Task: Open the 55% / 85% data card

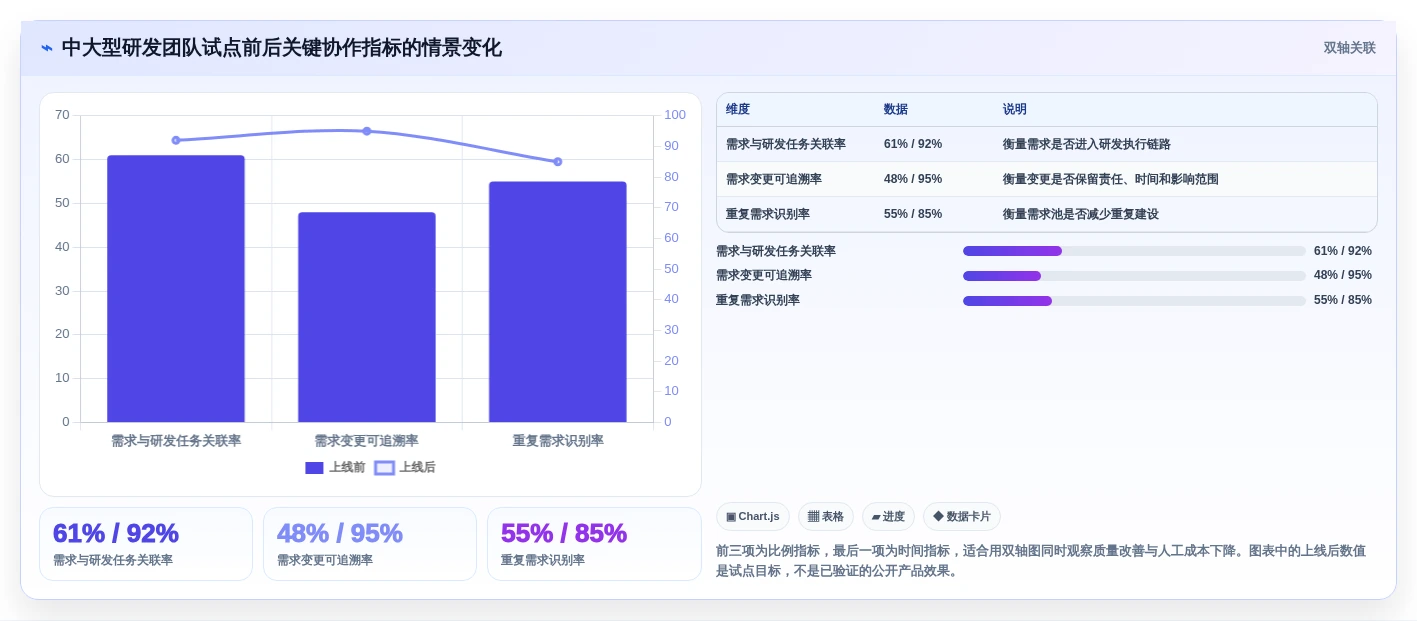Action: (x=594, y=544)
